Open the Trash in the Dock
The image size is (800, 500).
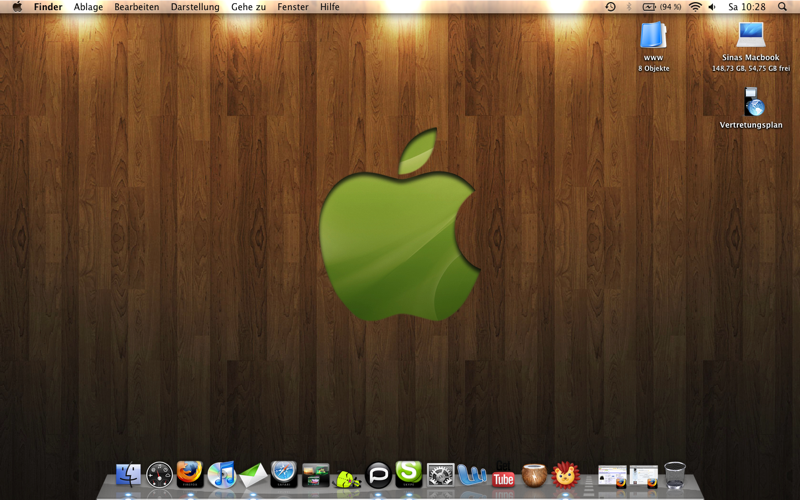674,475
